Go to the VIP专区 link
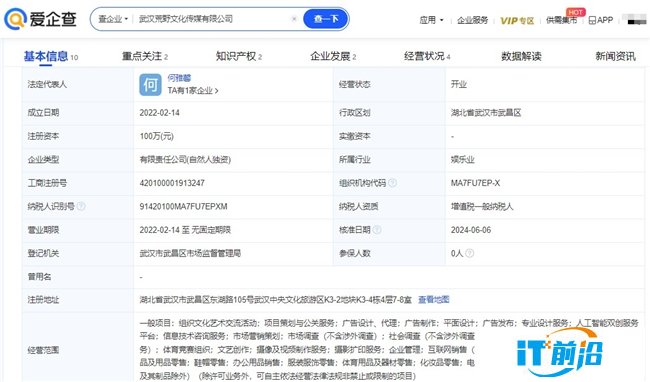This screenshot has width=650, height=382. 517,20
